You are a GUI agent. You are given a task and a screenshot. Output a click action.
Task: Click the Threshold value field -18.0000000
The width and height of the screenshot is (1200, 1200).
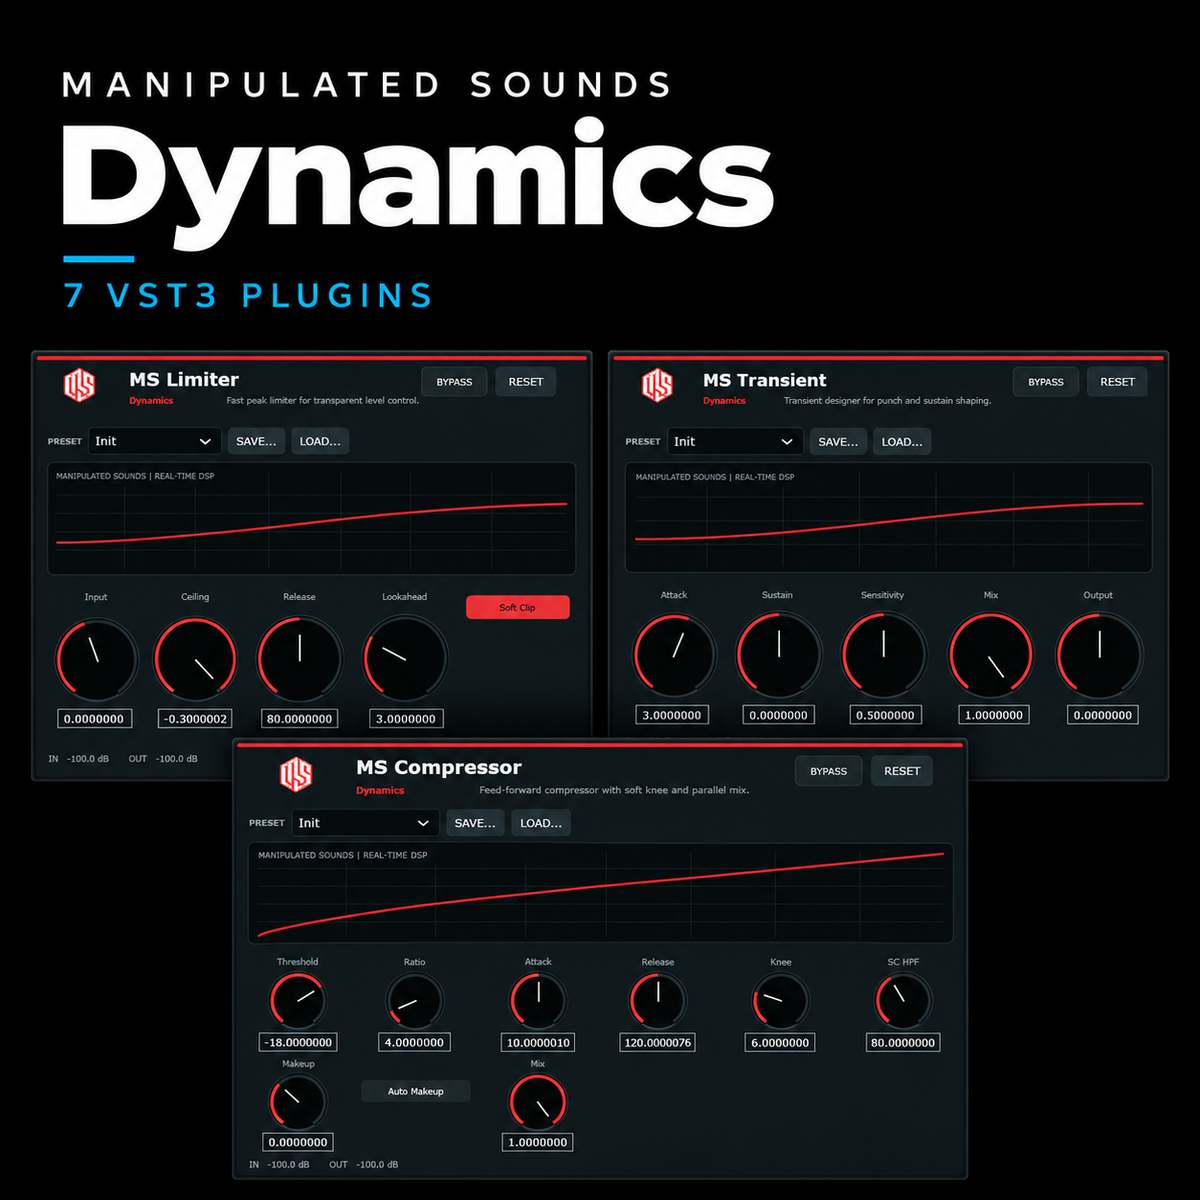coord(298,1042)
